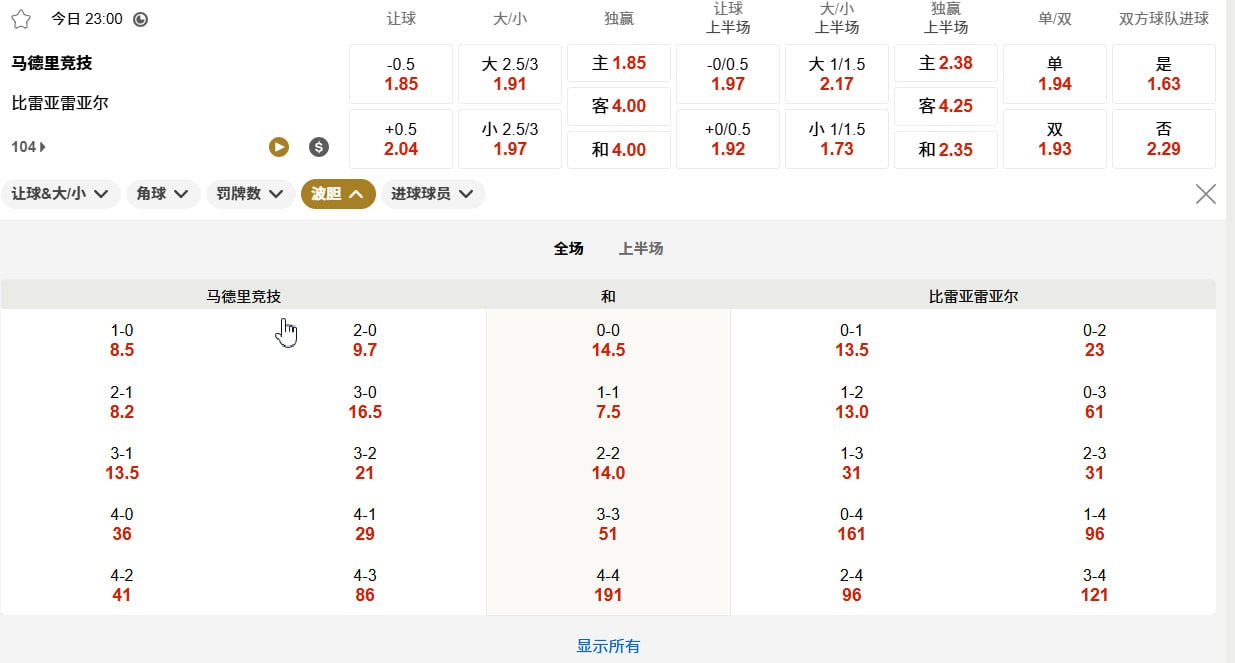Viewport: 1235px width, 663px height.
Task: Expand 进球球员 dropdown
Action: (433, 194)
